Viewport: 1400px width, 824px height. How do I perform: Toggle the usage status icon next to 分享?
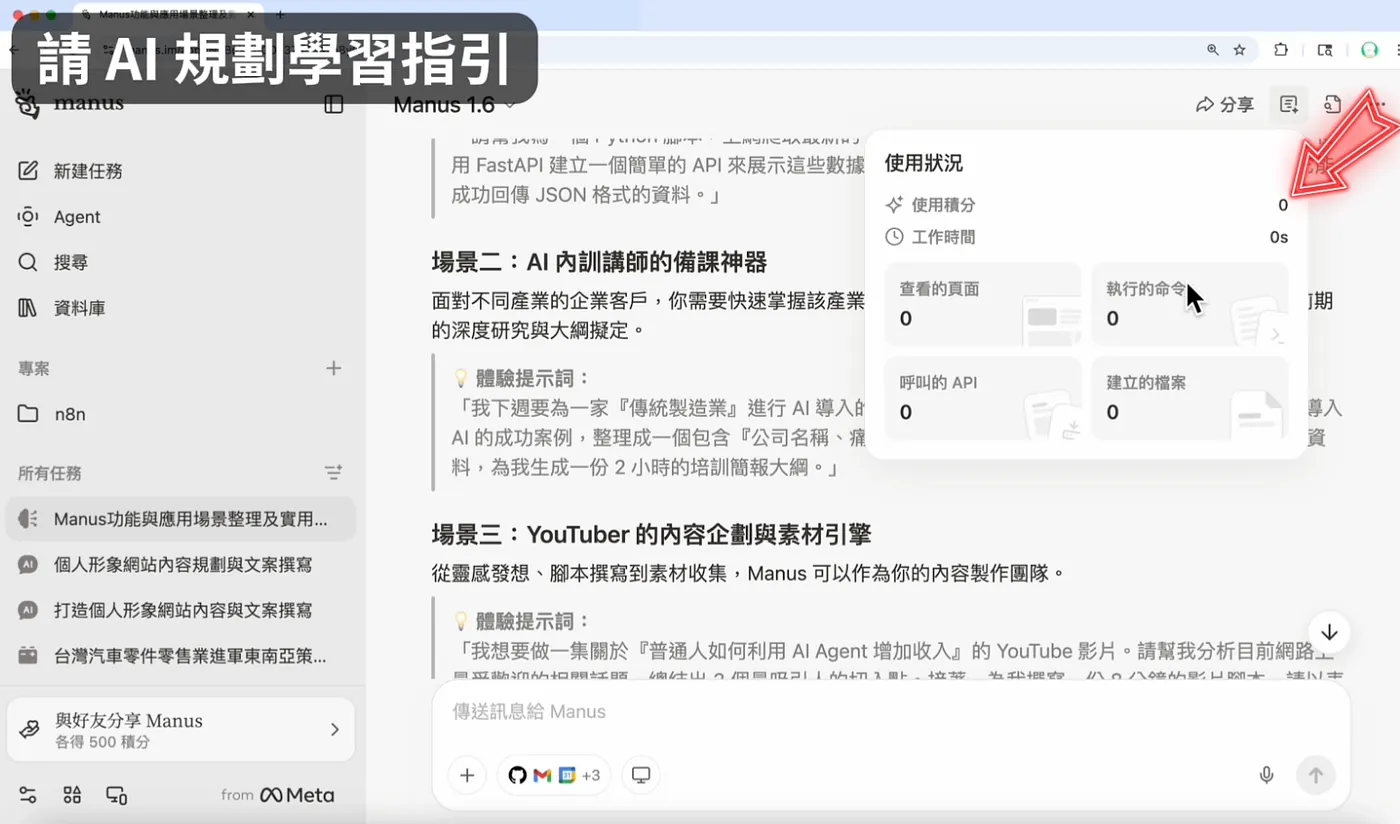pyautogui.click(x=1289, y=104)
